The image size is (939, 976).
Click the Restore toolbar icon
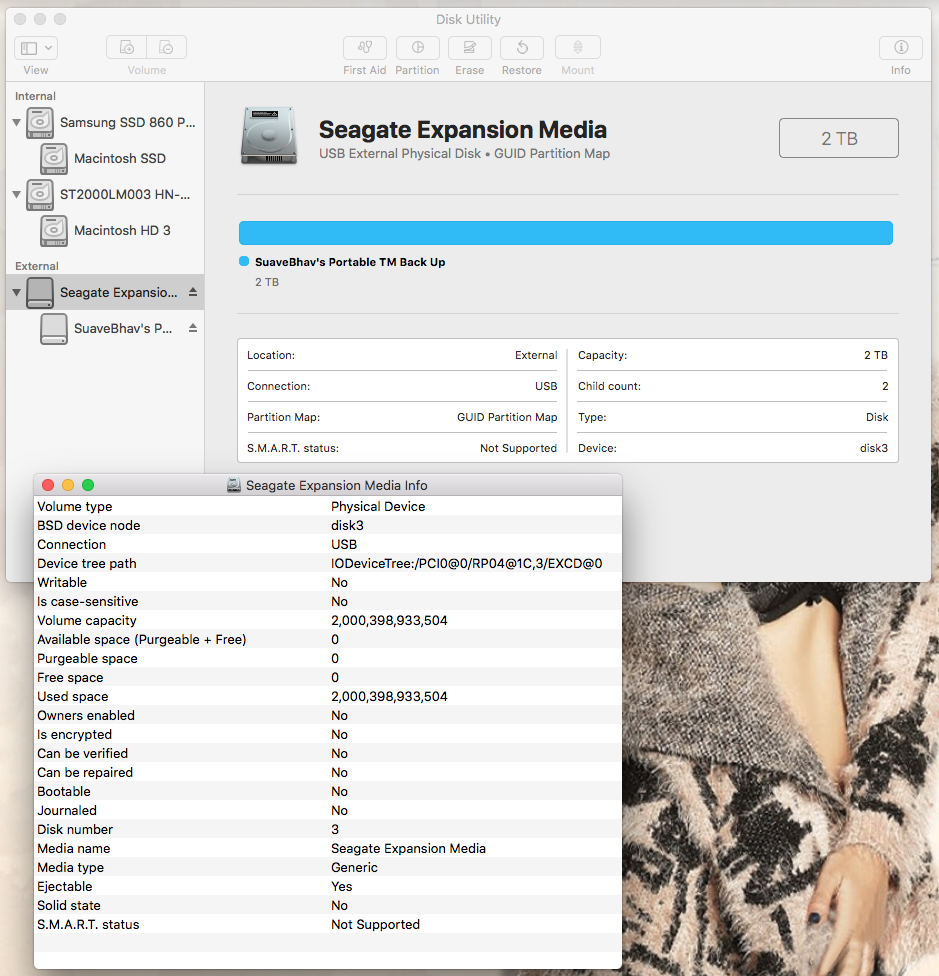point(522,47)
